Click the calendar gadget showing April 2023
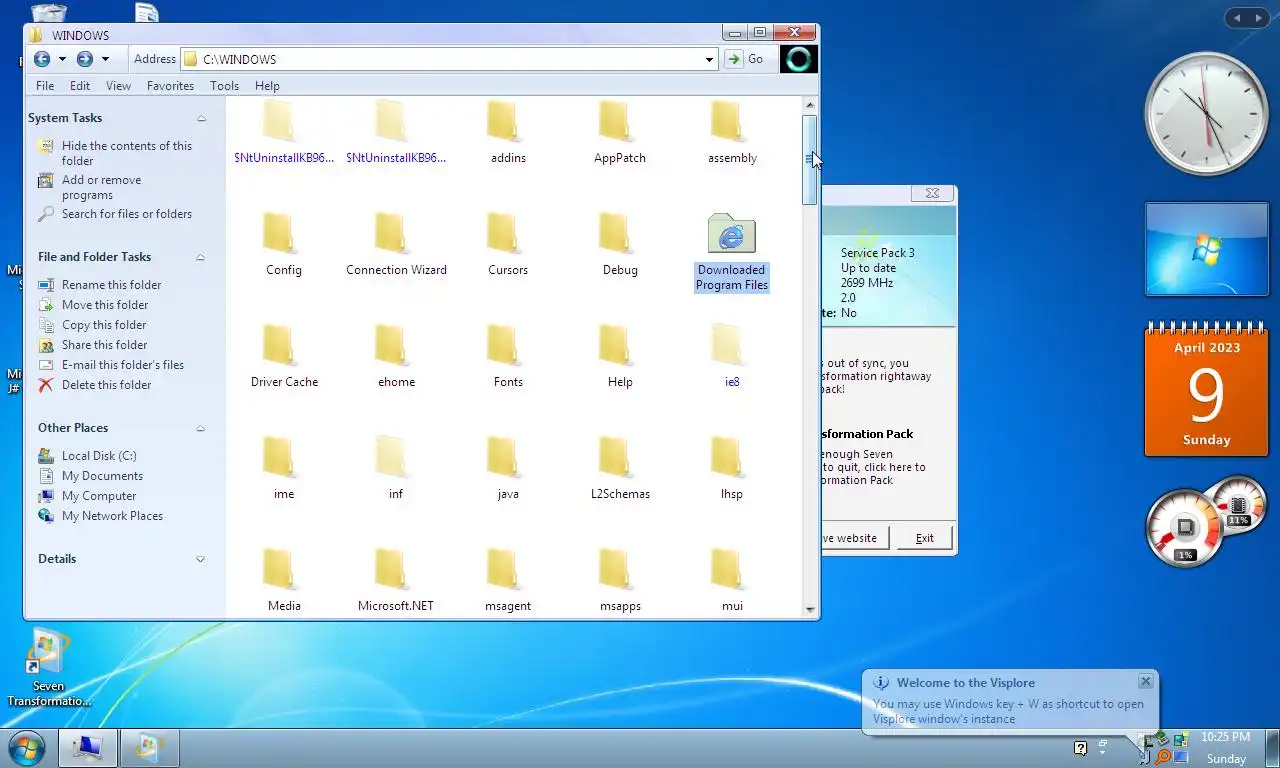This screenshot has width=1280, height=768. point(1206,389)
